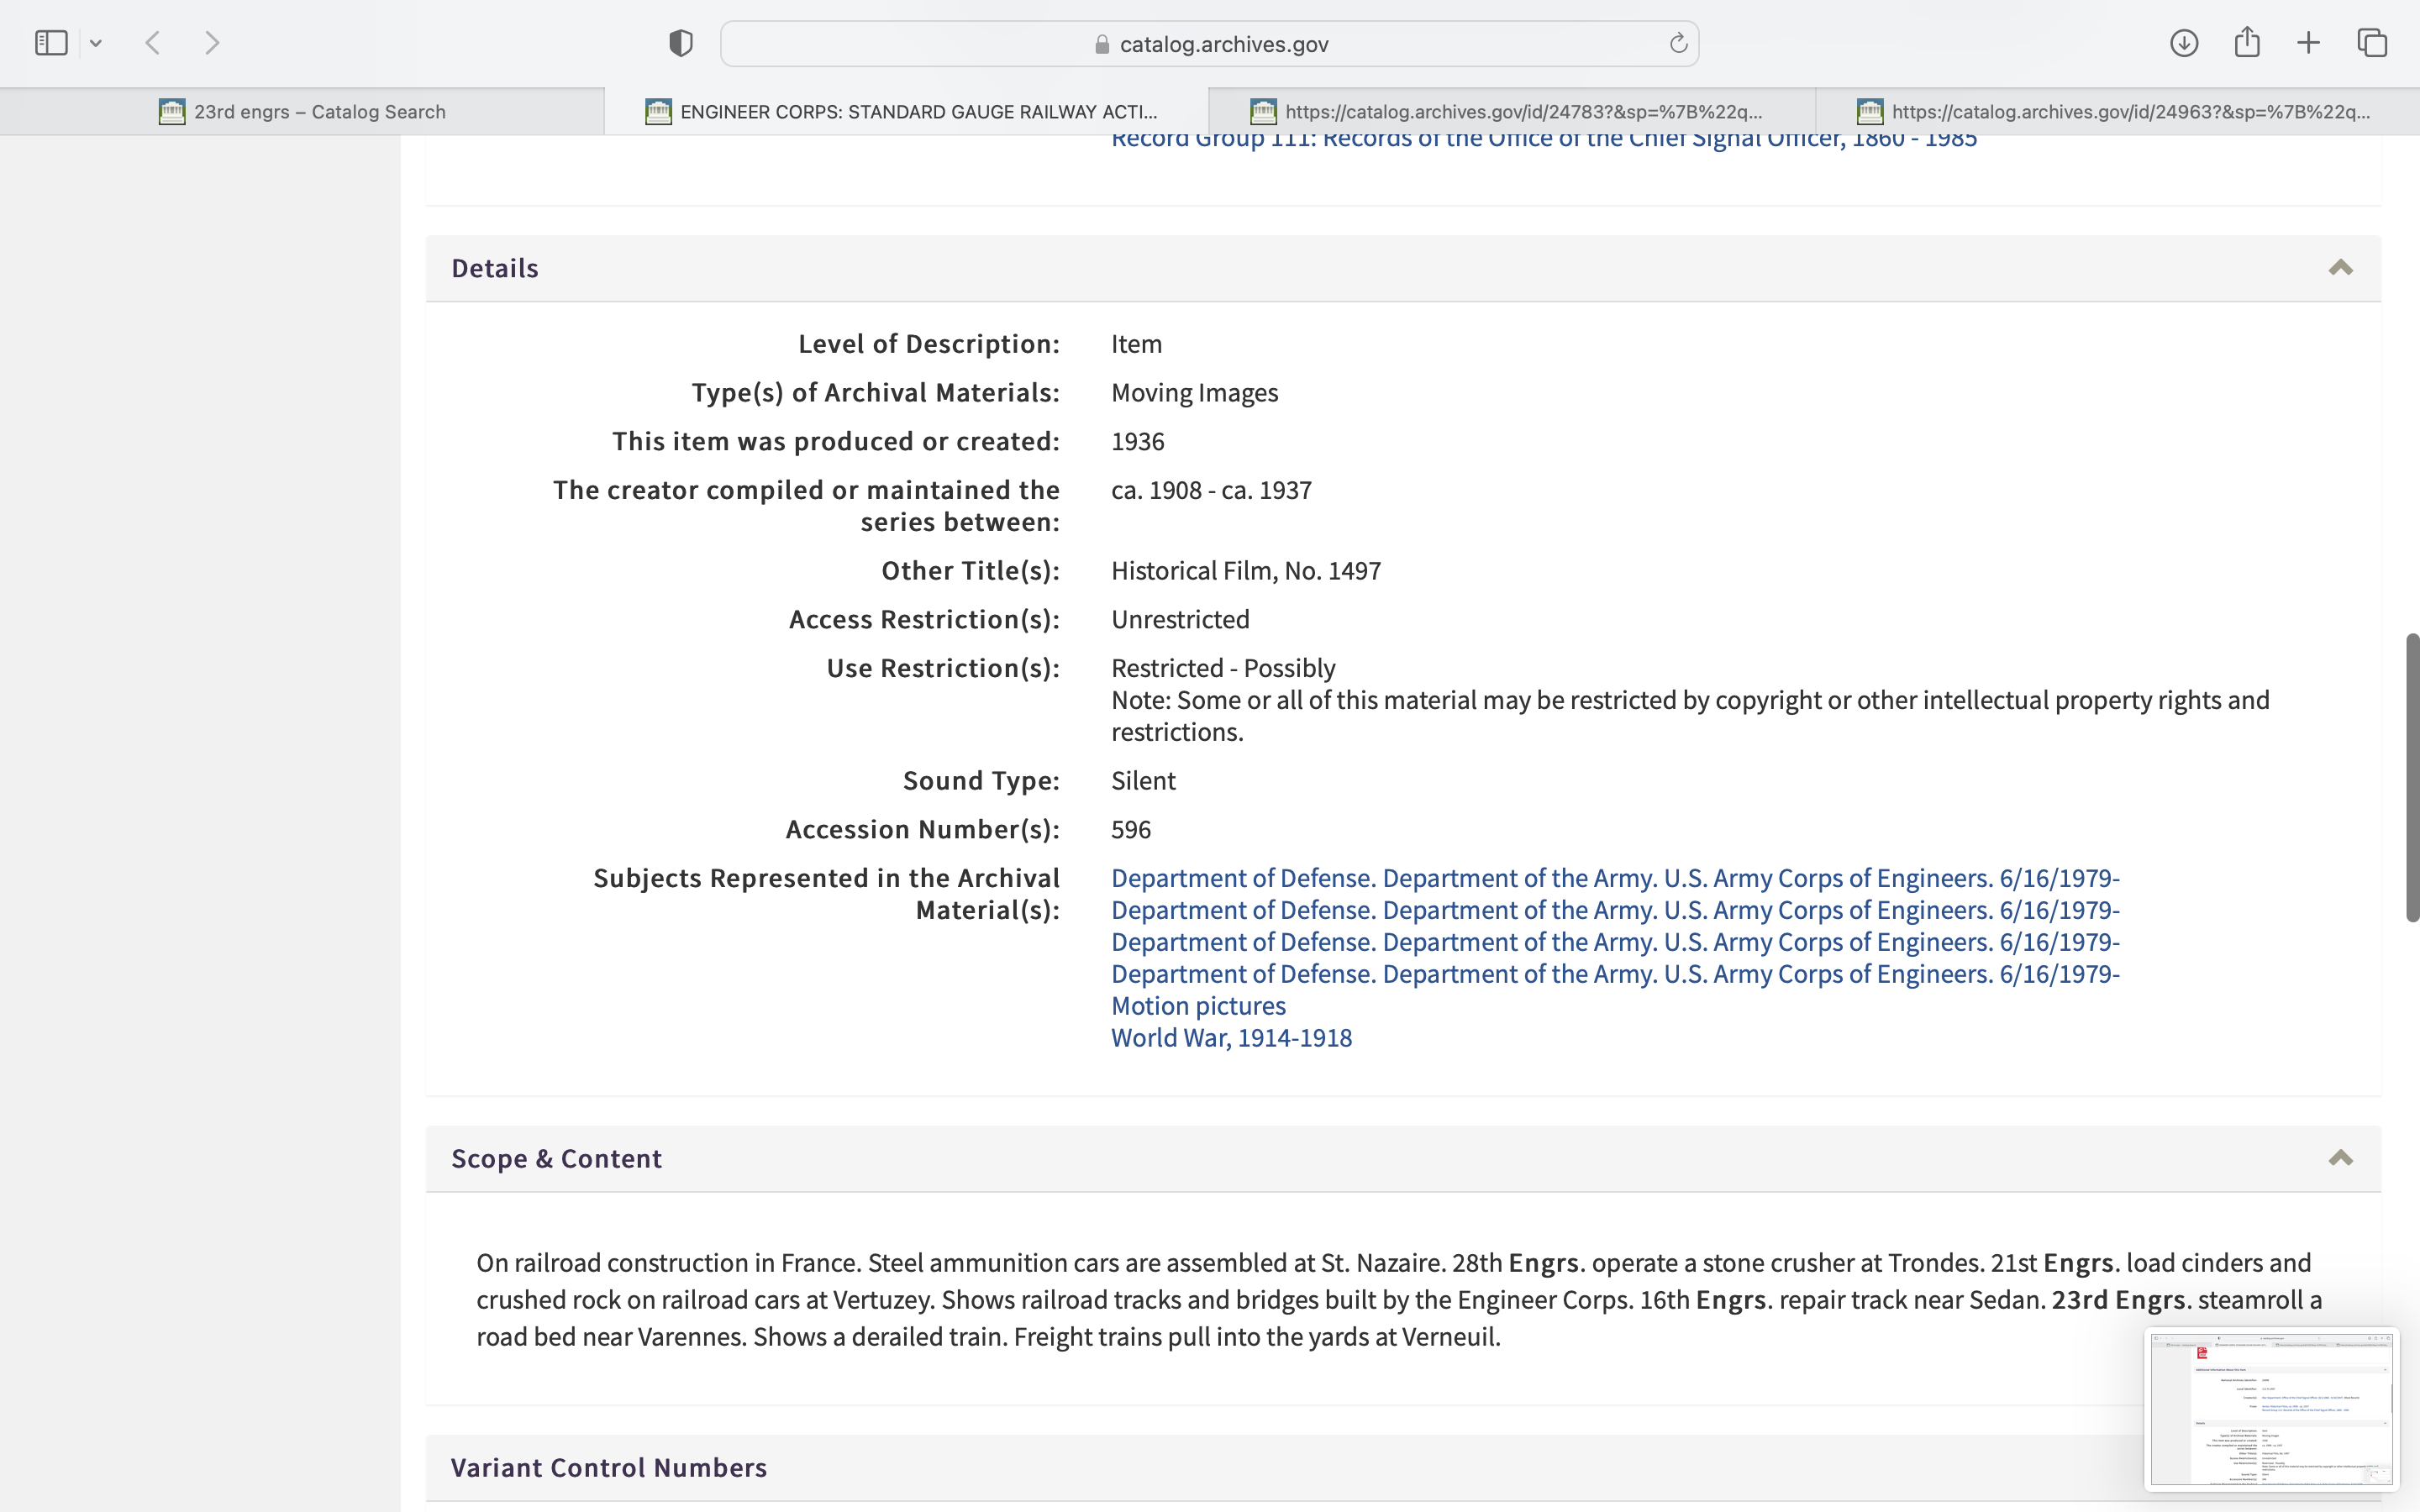
Task: Go back with the back arrow
Action: (153, 43)
